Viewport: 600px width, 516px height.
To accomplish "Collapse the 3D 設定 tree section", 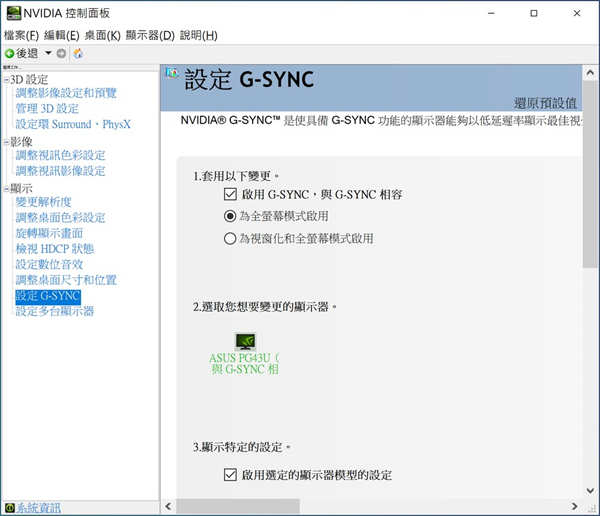I will point(7,80).
